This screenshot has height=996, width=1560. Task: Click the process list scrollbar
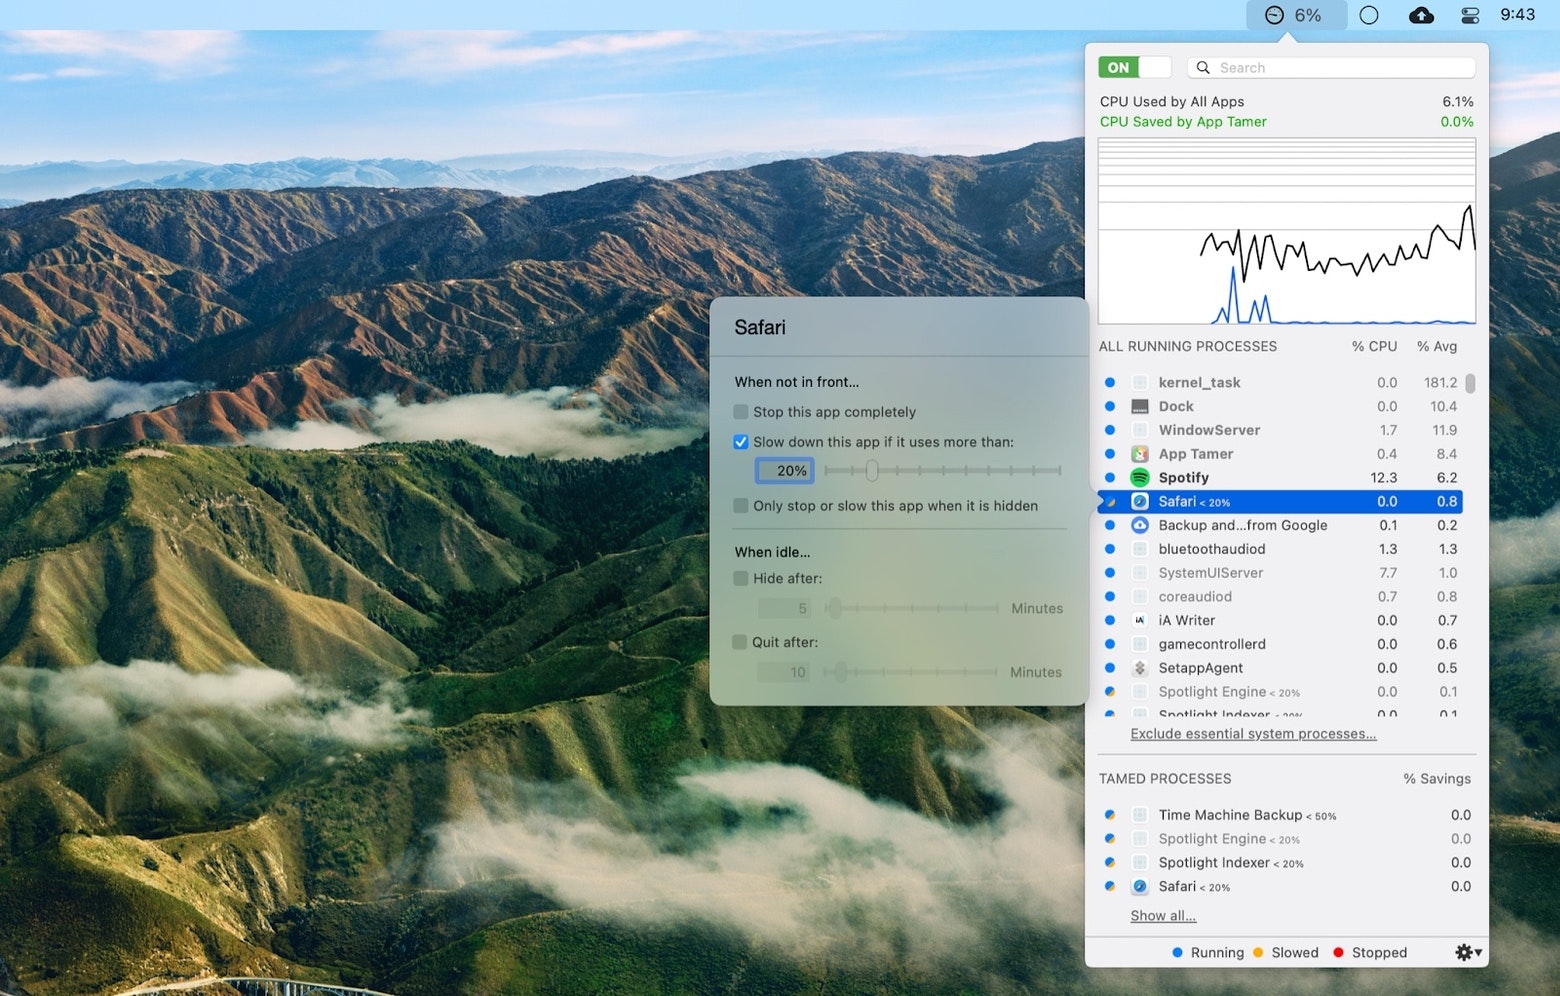pyautogui.click(x=1470, y=384)
